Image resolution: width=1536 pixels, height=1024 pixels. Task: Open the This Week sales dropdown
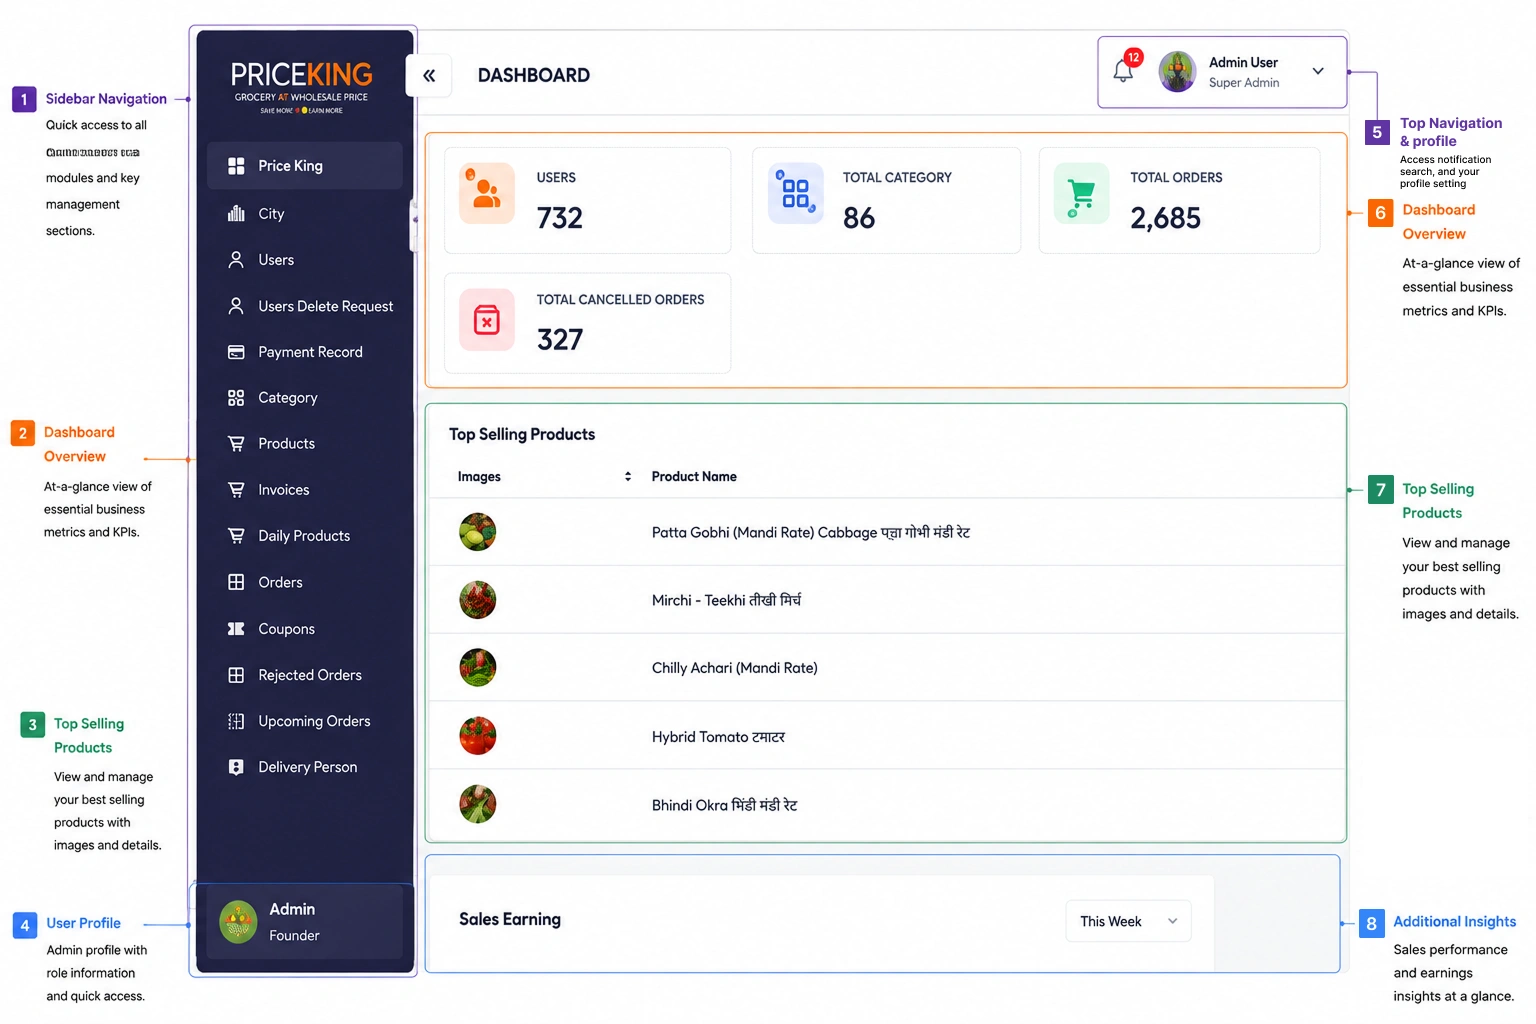(1128, 921)
